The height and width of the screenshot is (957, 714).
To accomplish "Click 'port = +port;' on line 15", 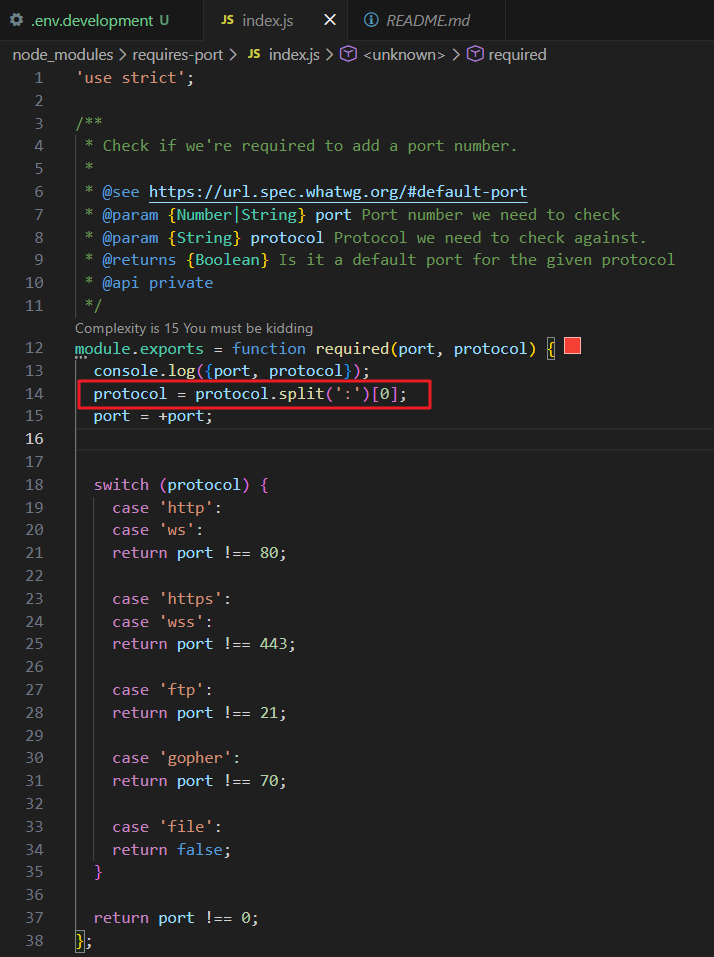I will click(x=153, y=416).
